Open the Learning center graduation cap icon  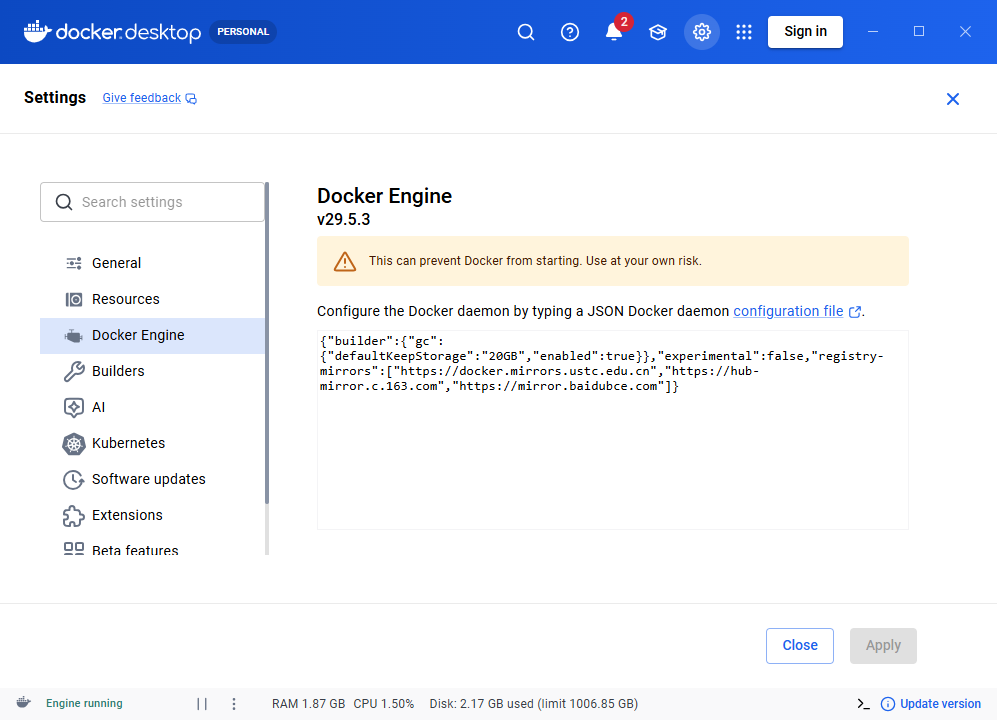pos(657,32)
